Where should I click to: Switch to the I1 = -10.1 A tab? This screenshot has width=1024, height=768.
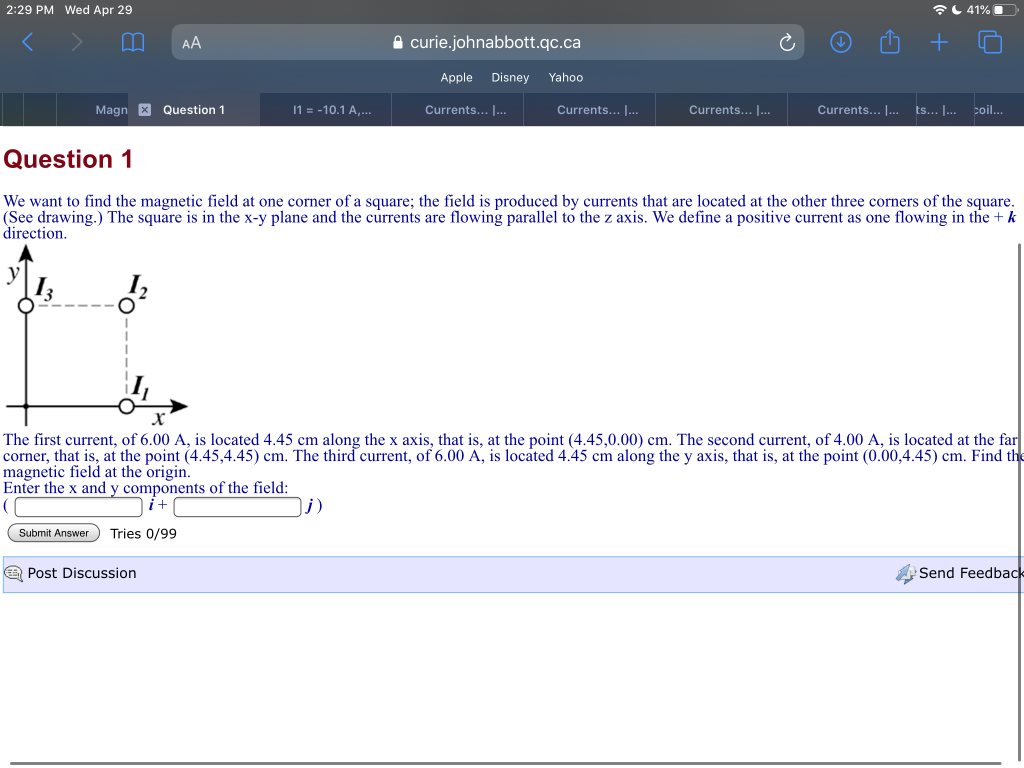327,110
